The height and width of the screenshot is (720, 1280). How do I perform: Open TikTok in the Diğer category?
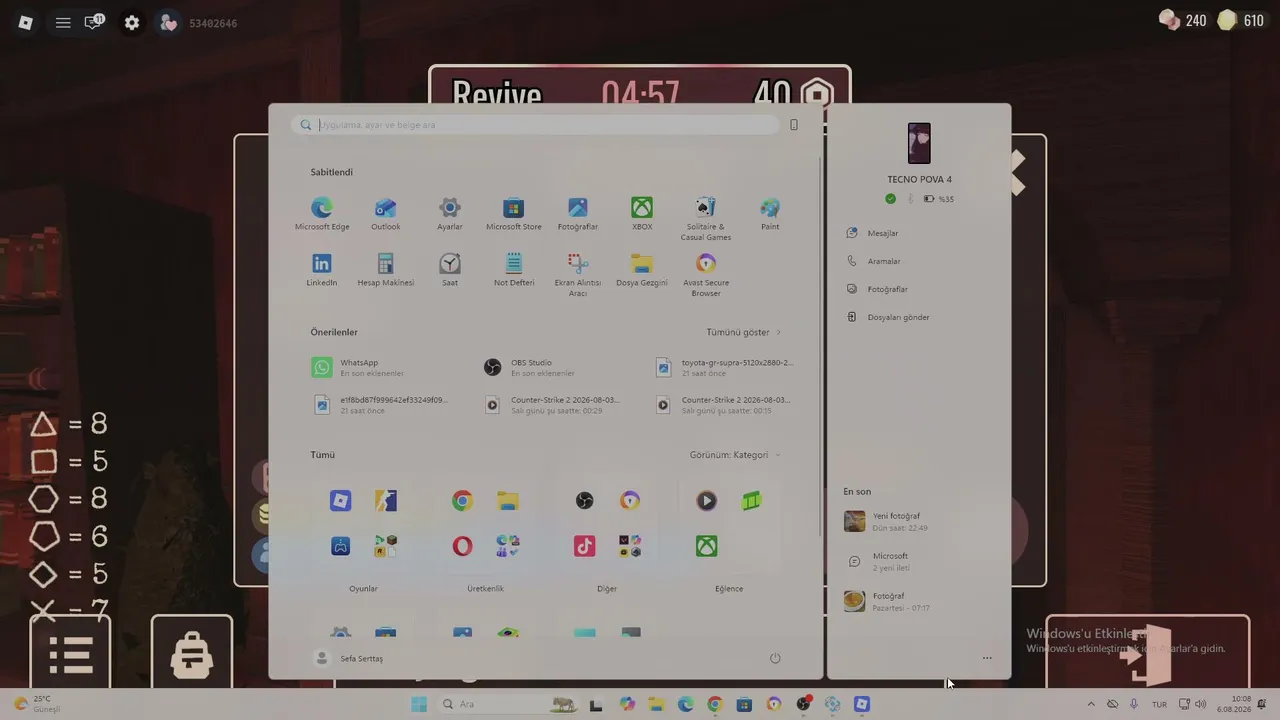(585, 546)
